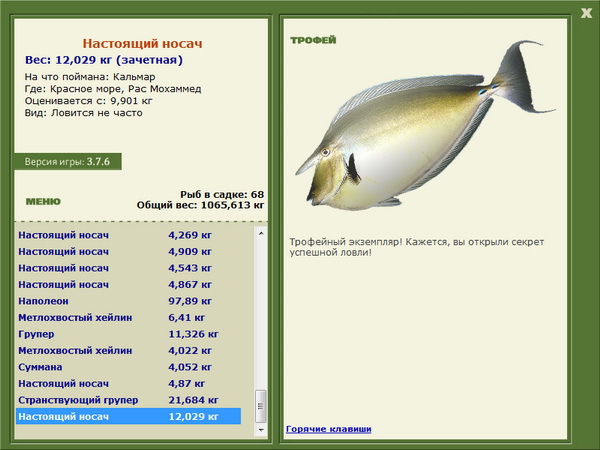Click the Версия игры 3.7.6 banner
600x450 pixels.
pyautogui.click(x=68, y=161)
